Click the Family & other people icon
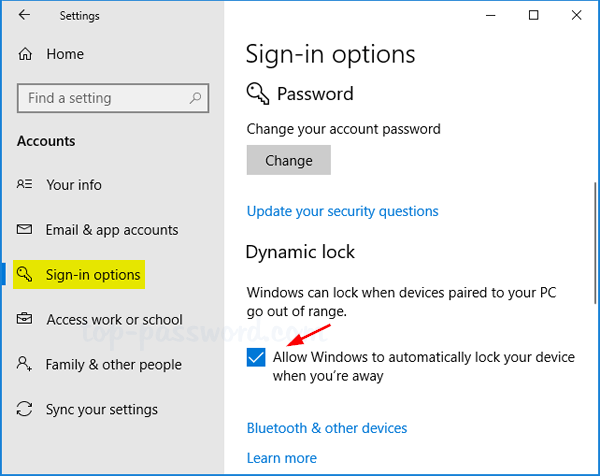 (x=25, y=365)
